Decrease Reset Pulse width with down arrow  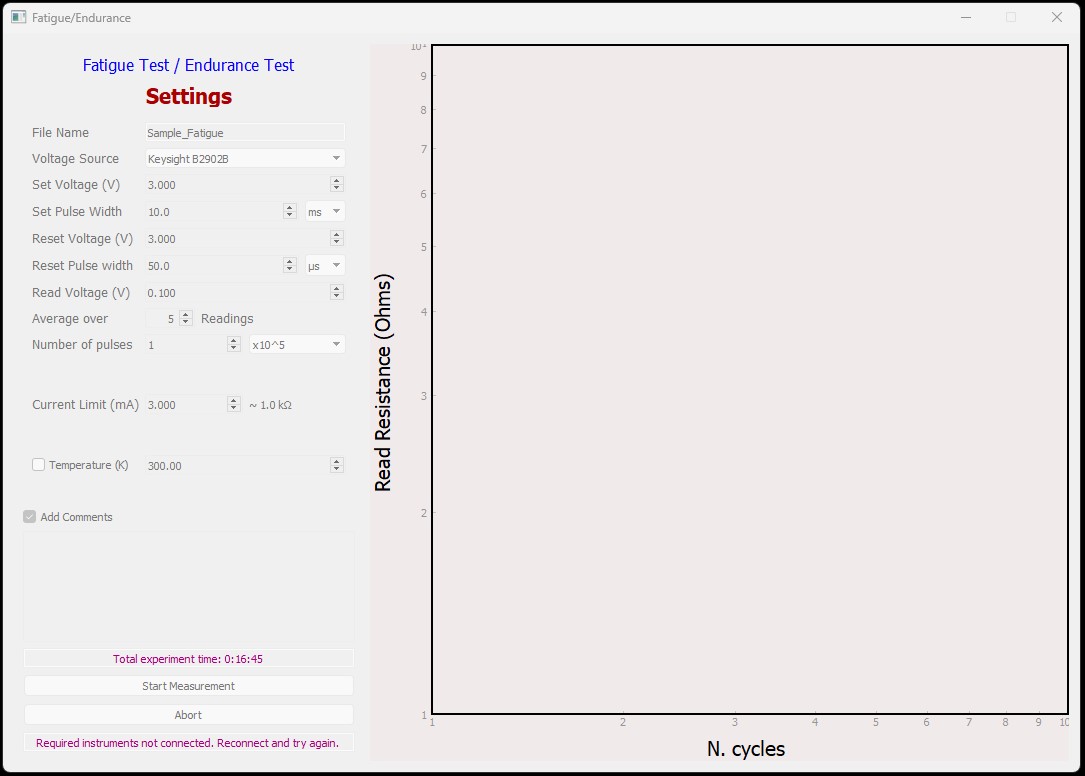290,269
